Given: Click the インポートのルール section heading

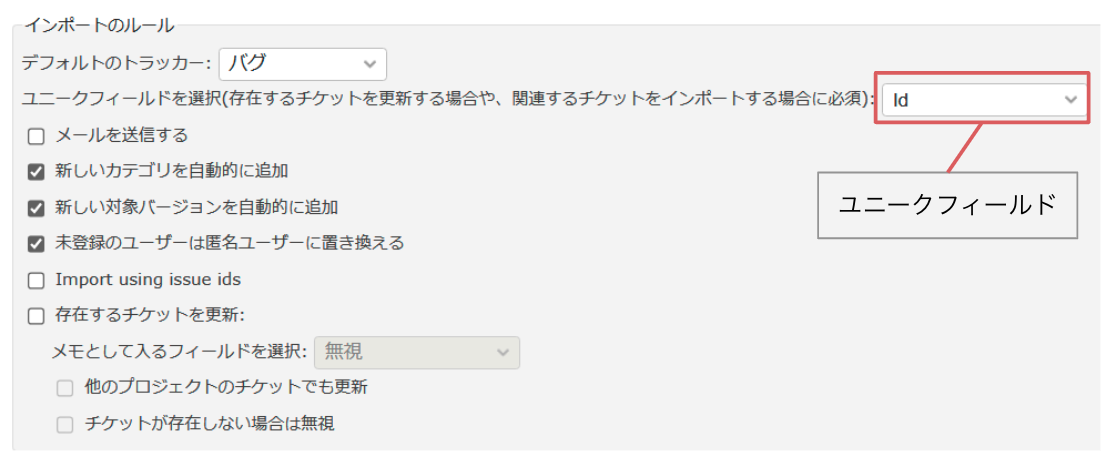Looking at the screenshot, I should (99, 24).
